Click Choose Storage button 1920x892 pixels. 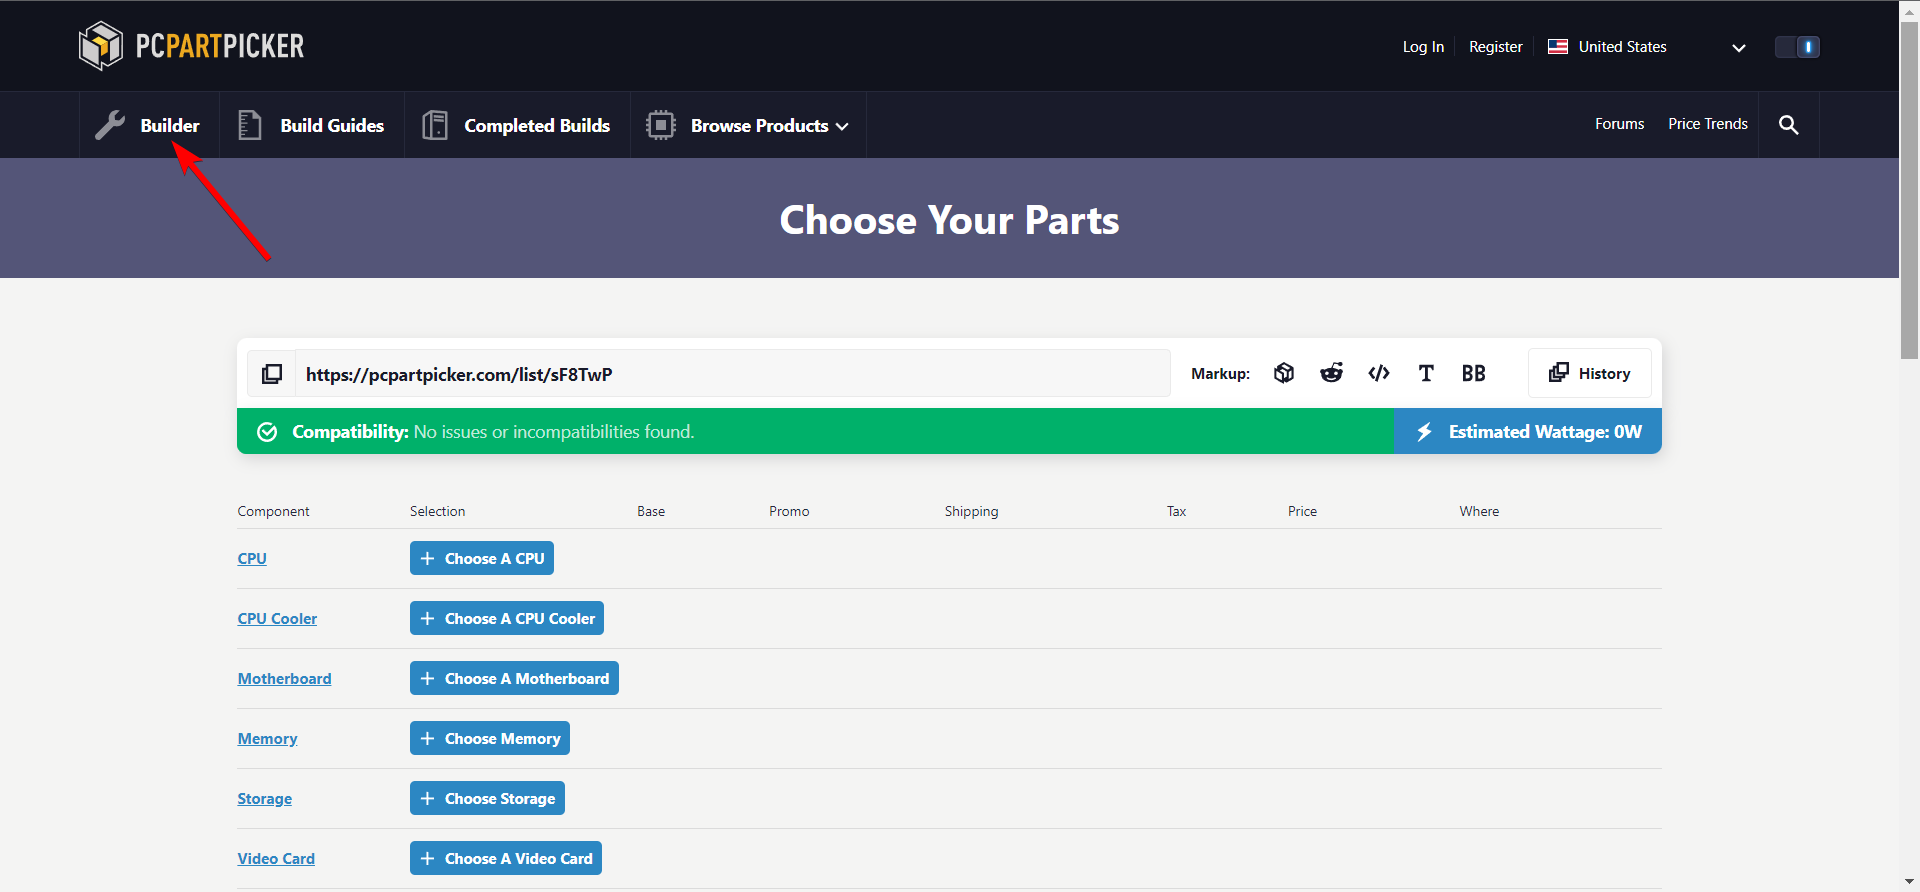(x=487, y=798)
